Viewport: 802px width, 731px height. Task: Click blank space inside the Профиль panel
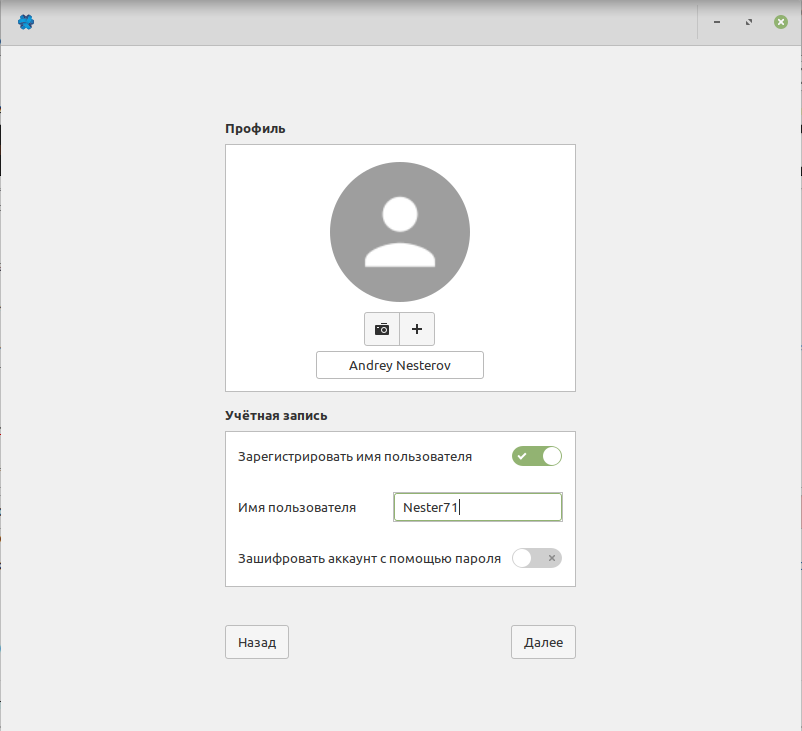[275, 250]
